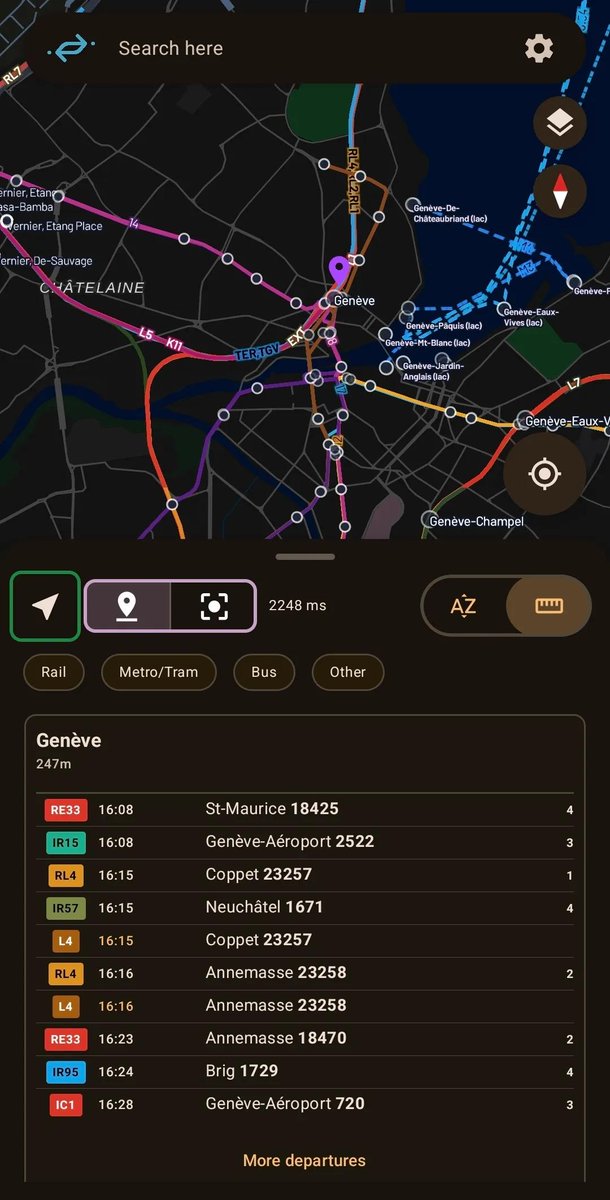The width and height of the screenshot is (610, 1200).
Task: Select screen-center scan mode toggle
Action: pyautogui.click(x=214, y=605)
